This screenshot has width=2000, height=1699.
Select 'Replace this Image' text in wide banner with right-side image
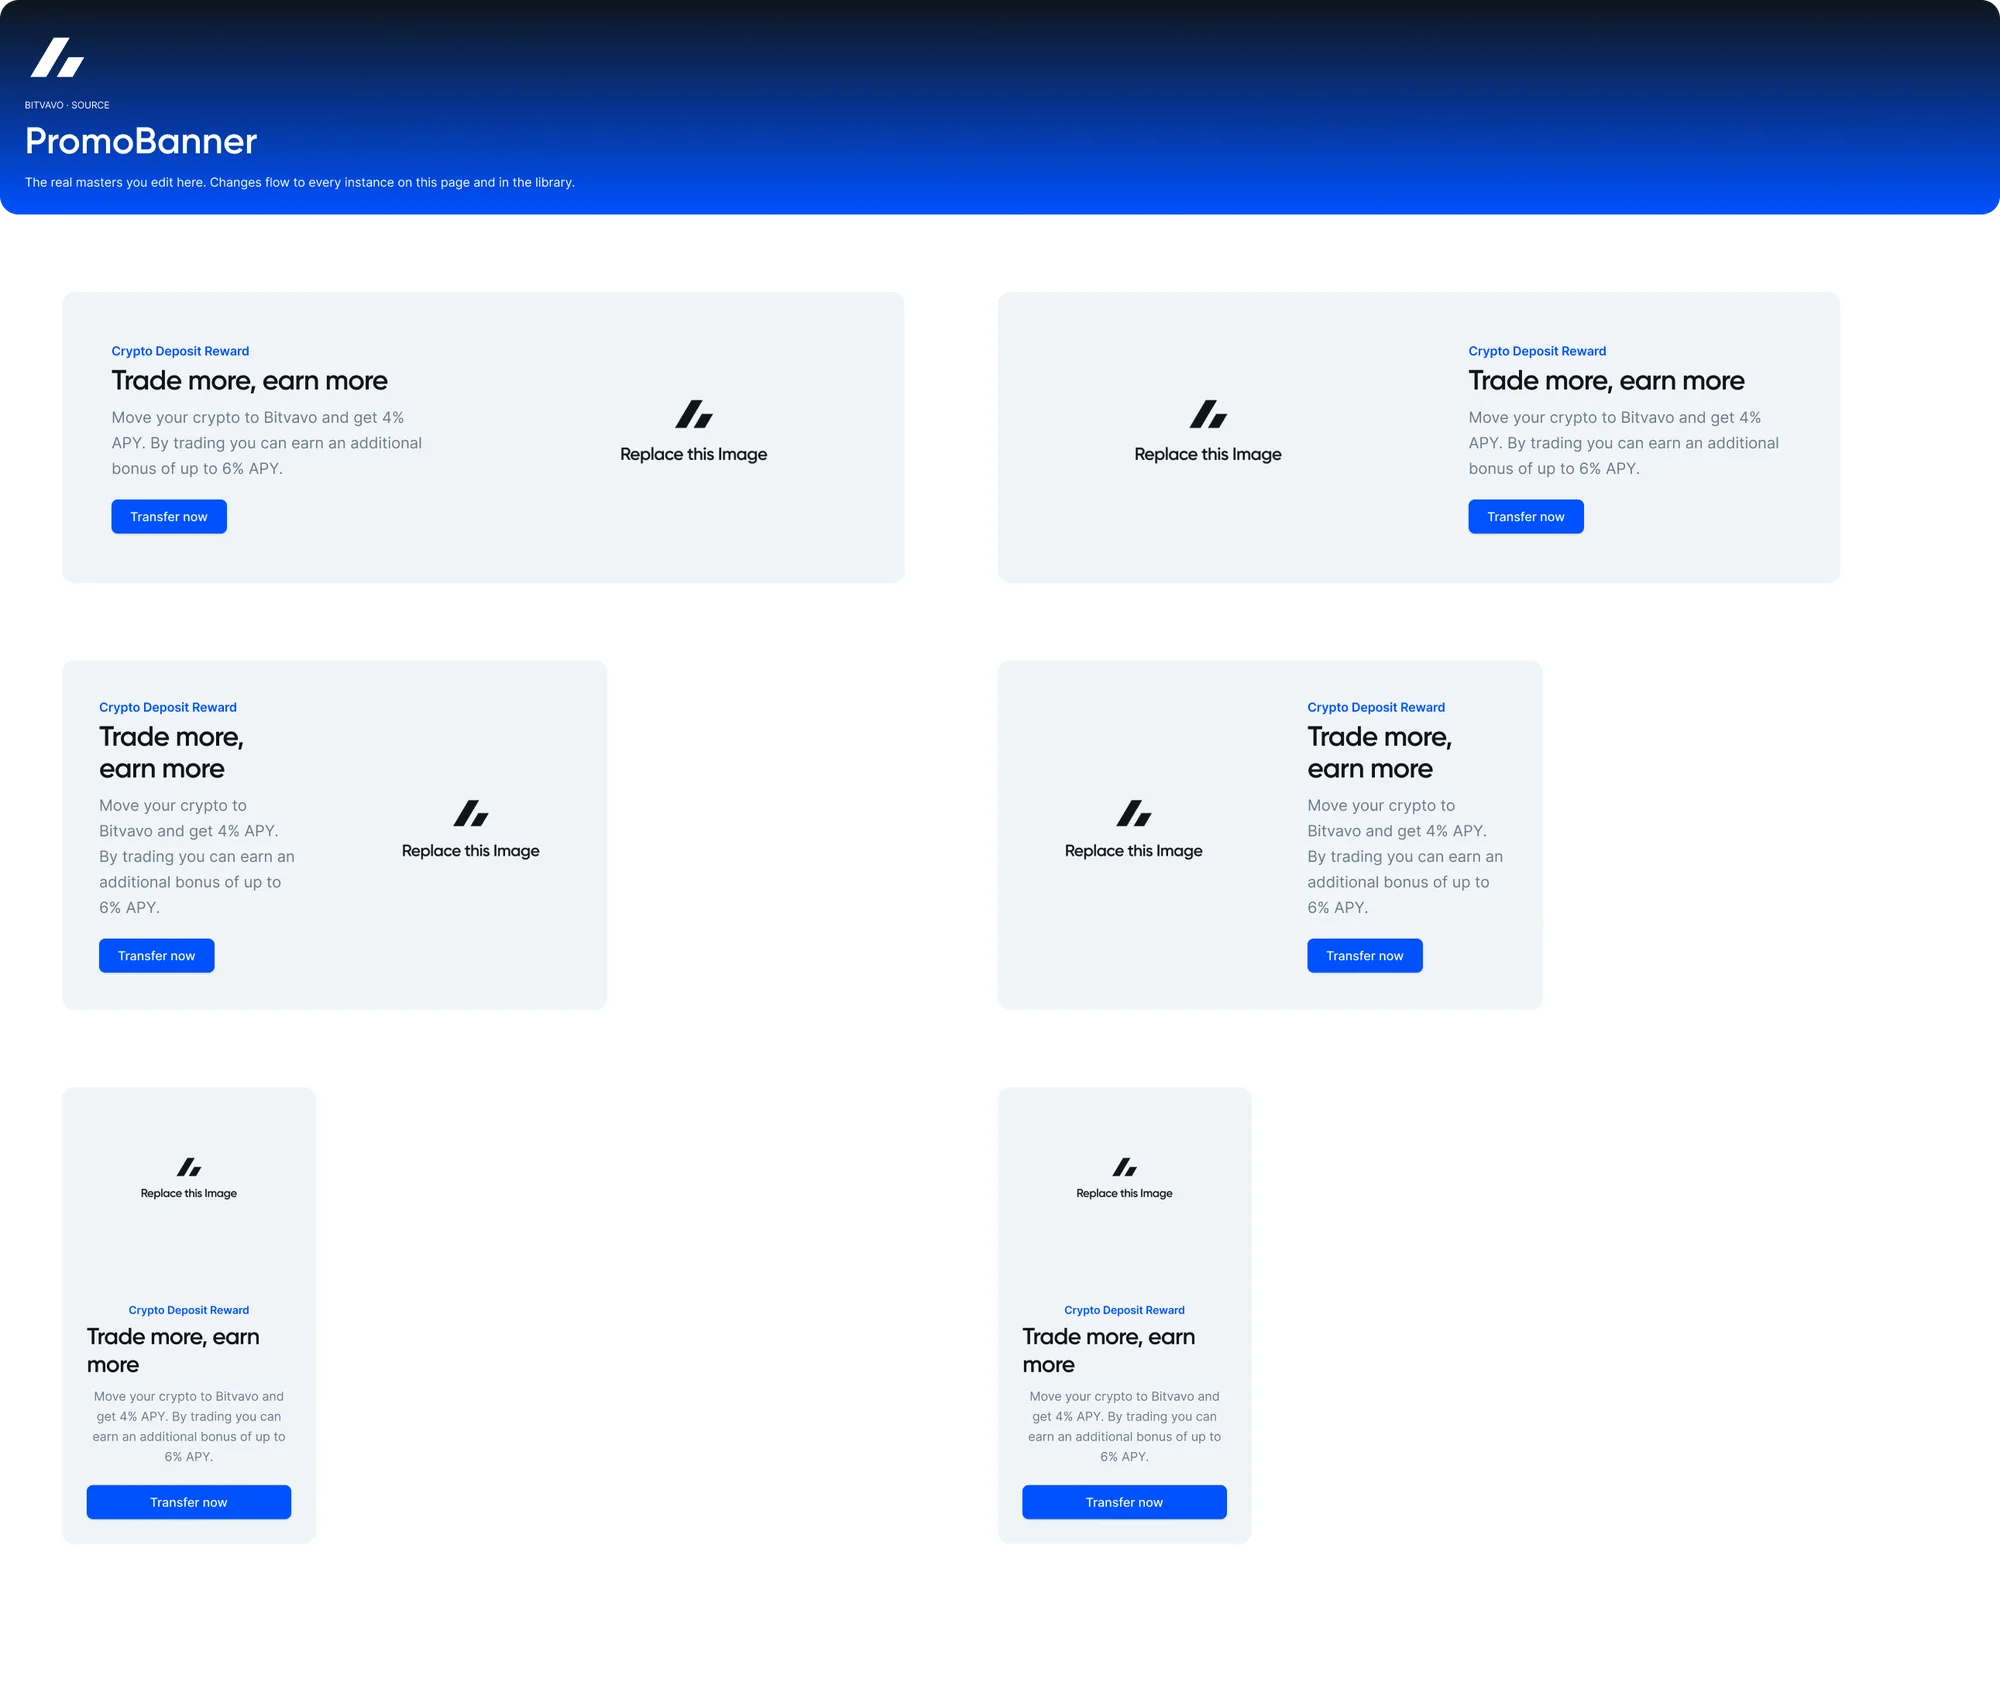coord(694,454)
